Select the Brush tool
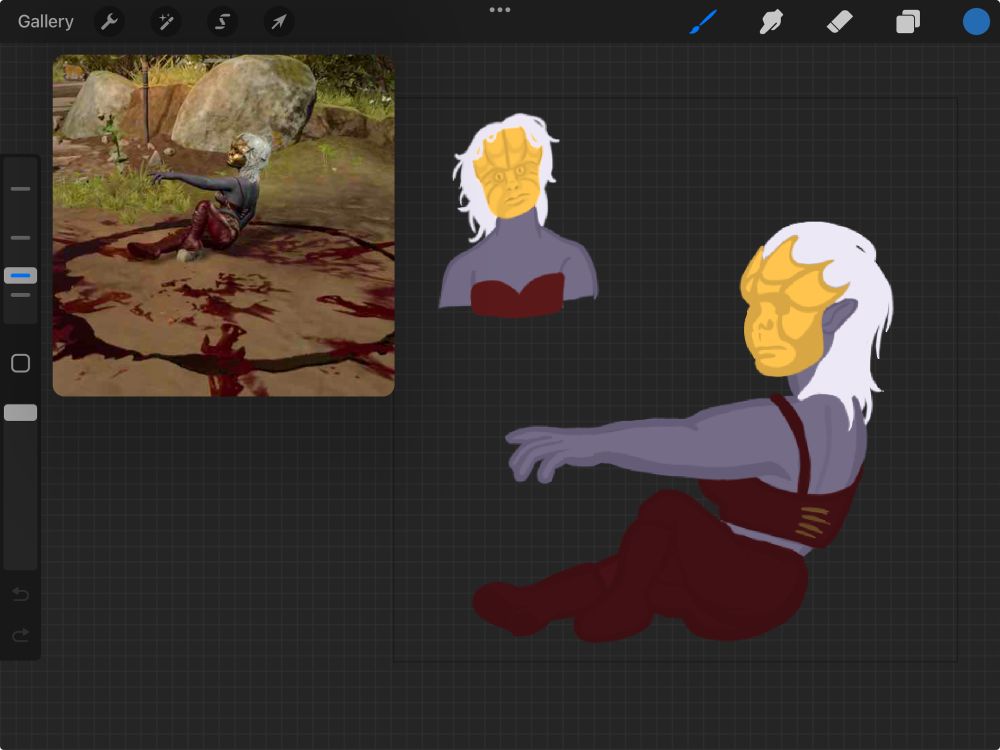Screen dimensions: 1000x750 [704, 21]
